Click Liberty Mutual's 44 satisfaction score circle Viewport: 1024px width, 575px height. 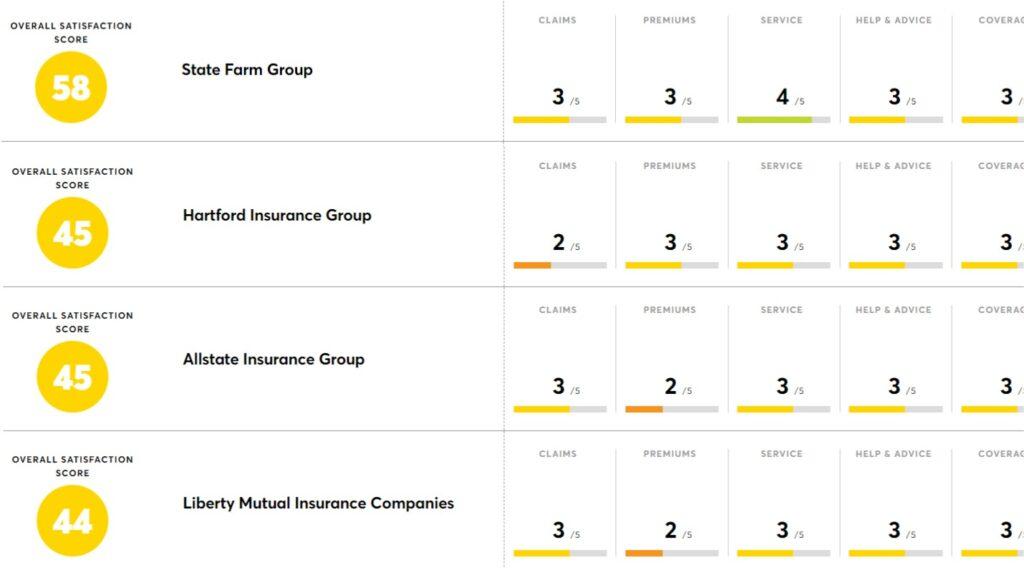click(x=72, y=521)
